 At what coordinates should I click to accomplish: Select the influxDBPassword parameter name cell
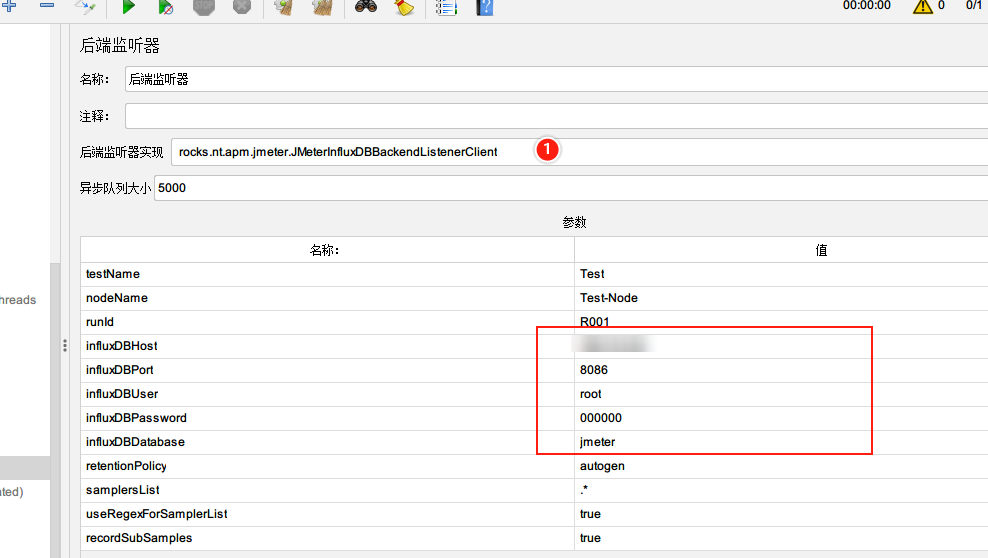click(327, 418)
